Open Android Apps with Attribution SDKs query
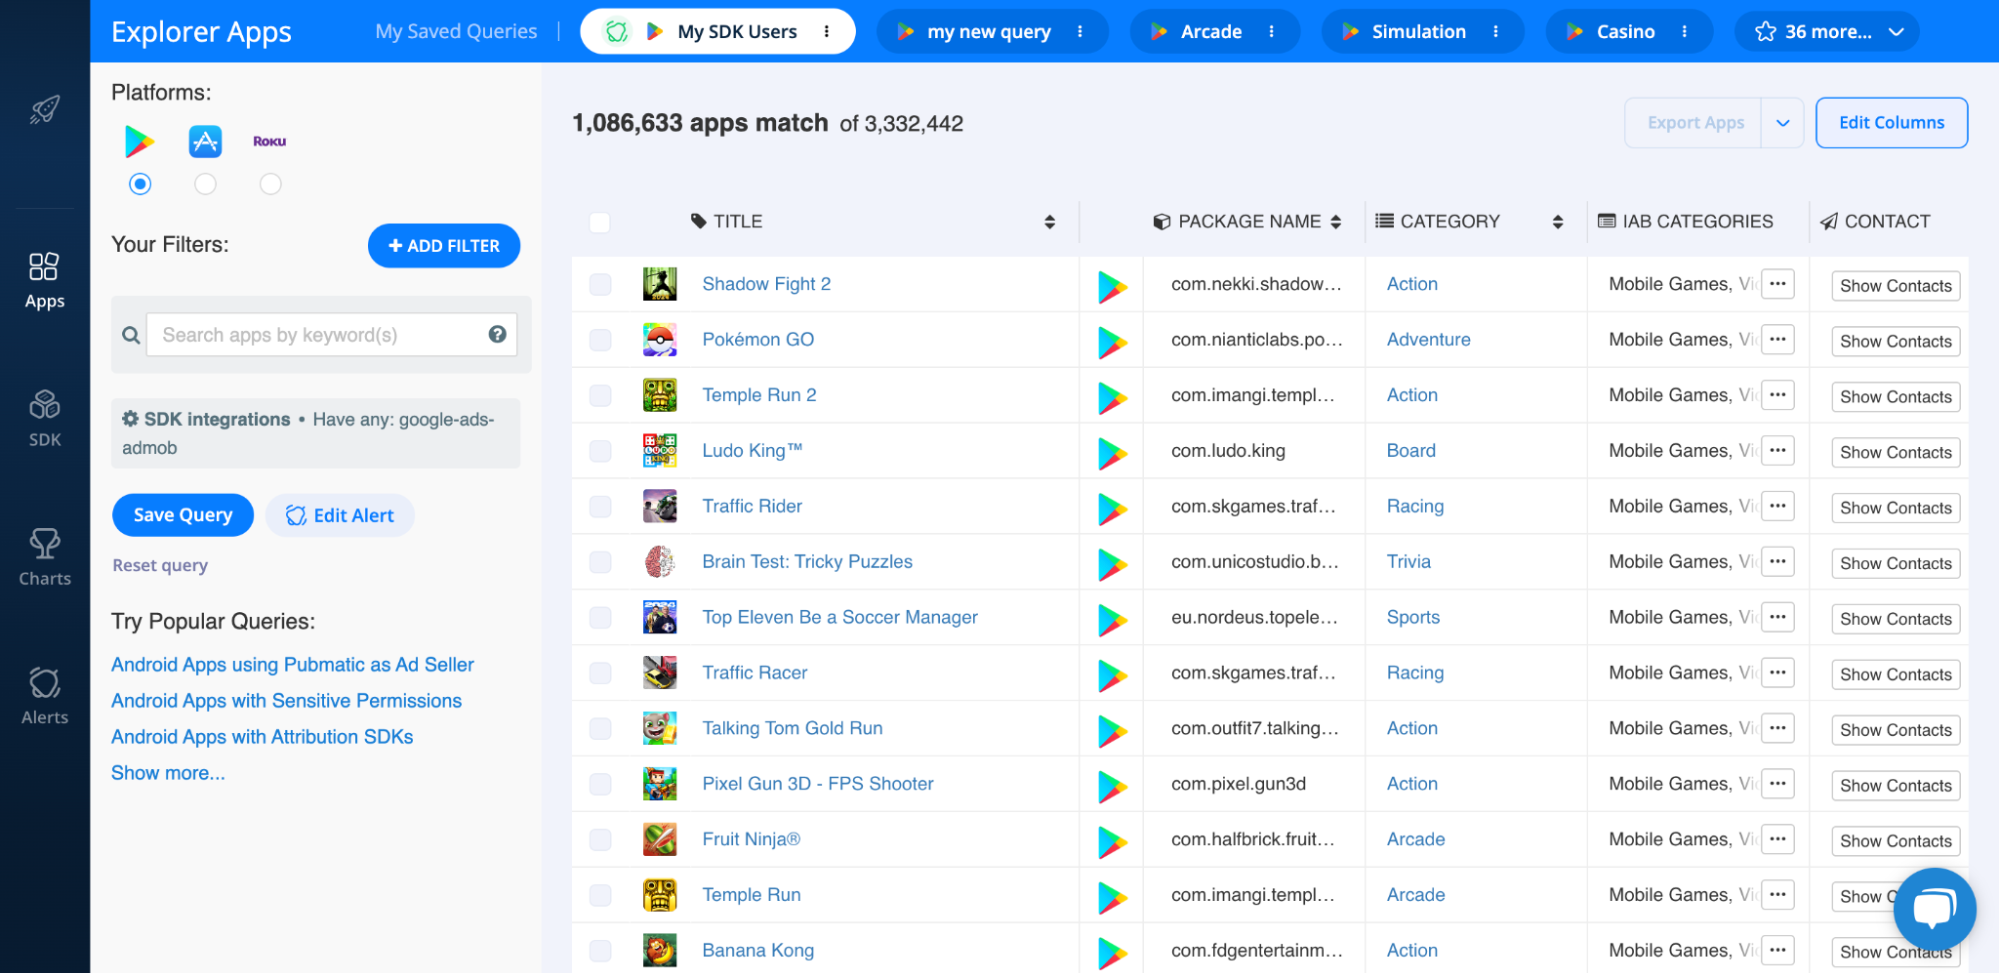The height and width of the screenshot is (974, 1999). tap(262, 737)
